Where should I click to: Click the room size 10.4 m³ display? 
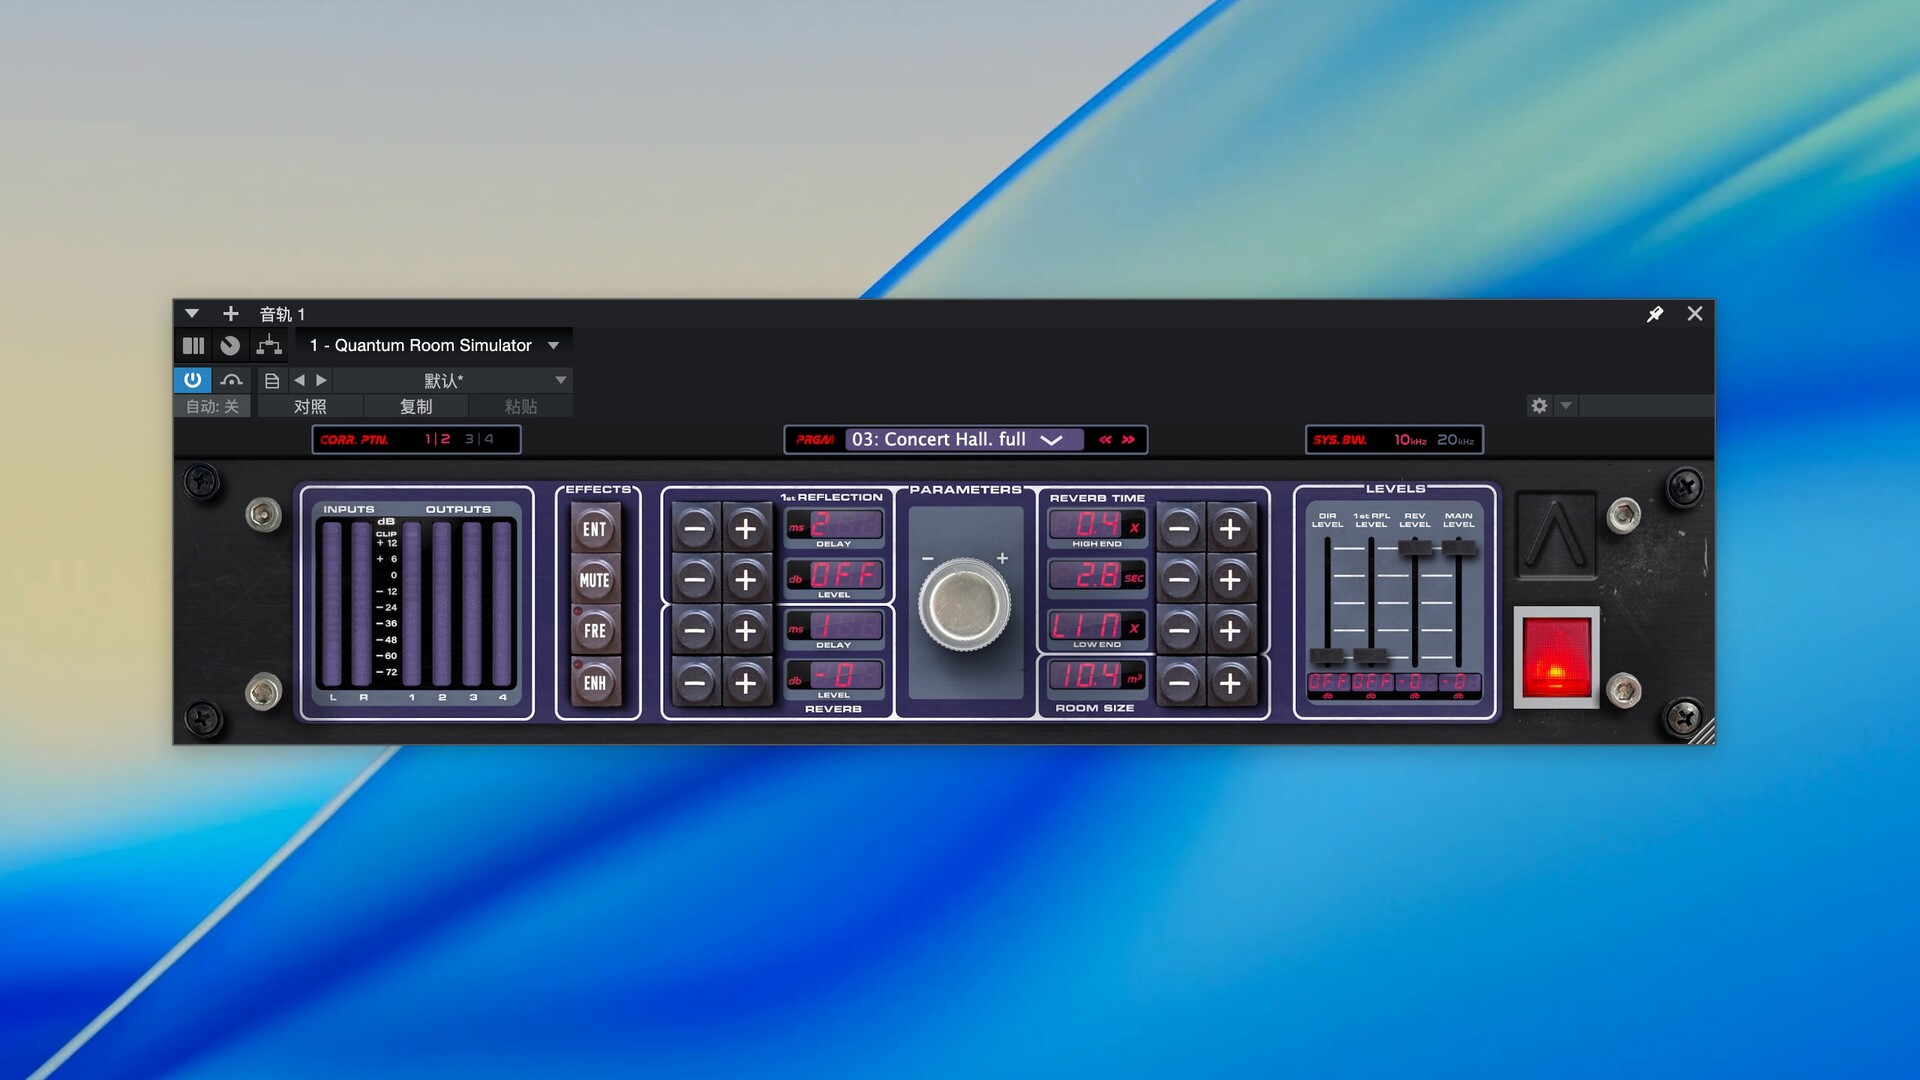point(1096,676)
